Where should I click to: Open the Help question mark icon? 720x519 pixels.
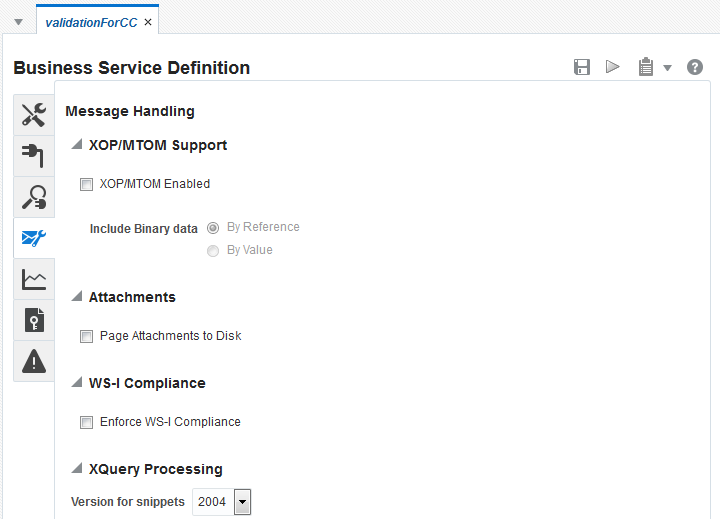(695, 67)
